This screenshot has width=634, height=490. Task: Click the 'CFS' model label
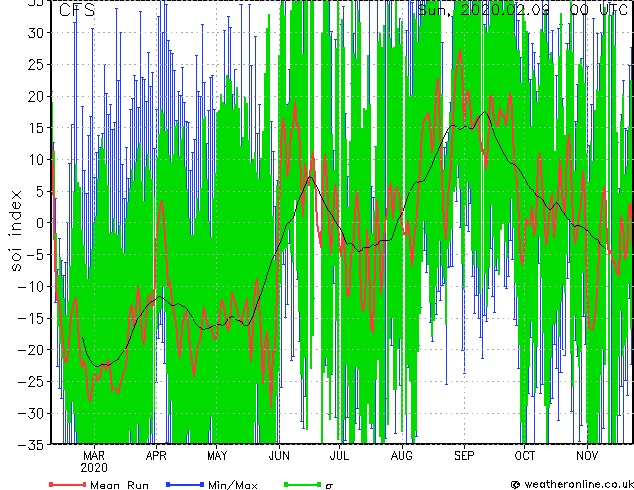77,10
